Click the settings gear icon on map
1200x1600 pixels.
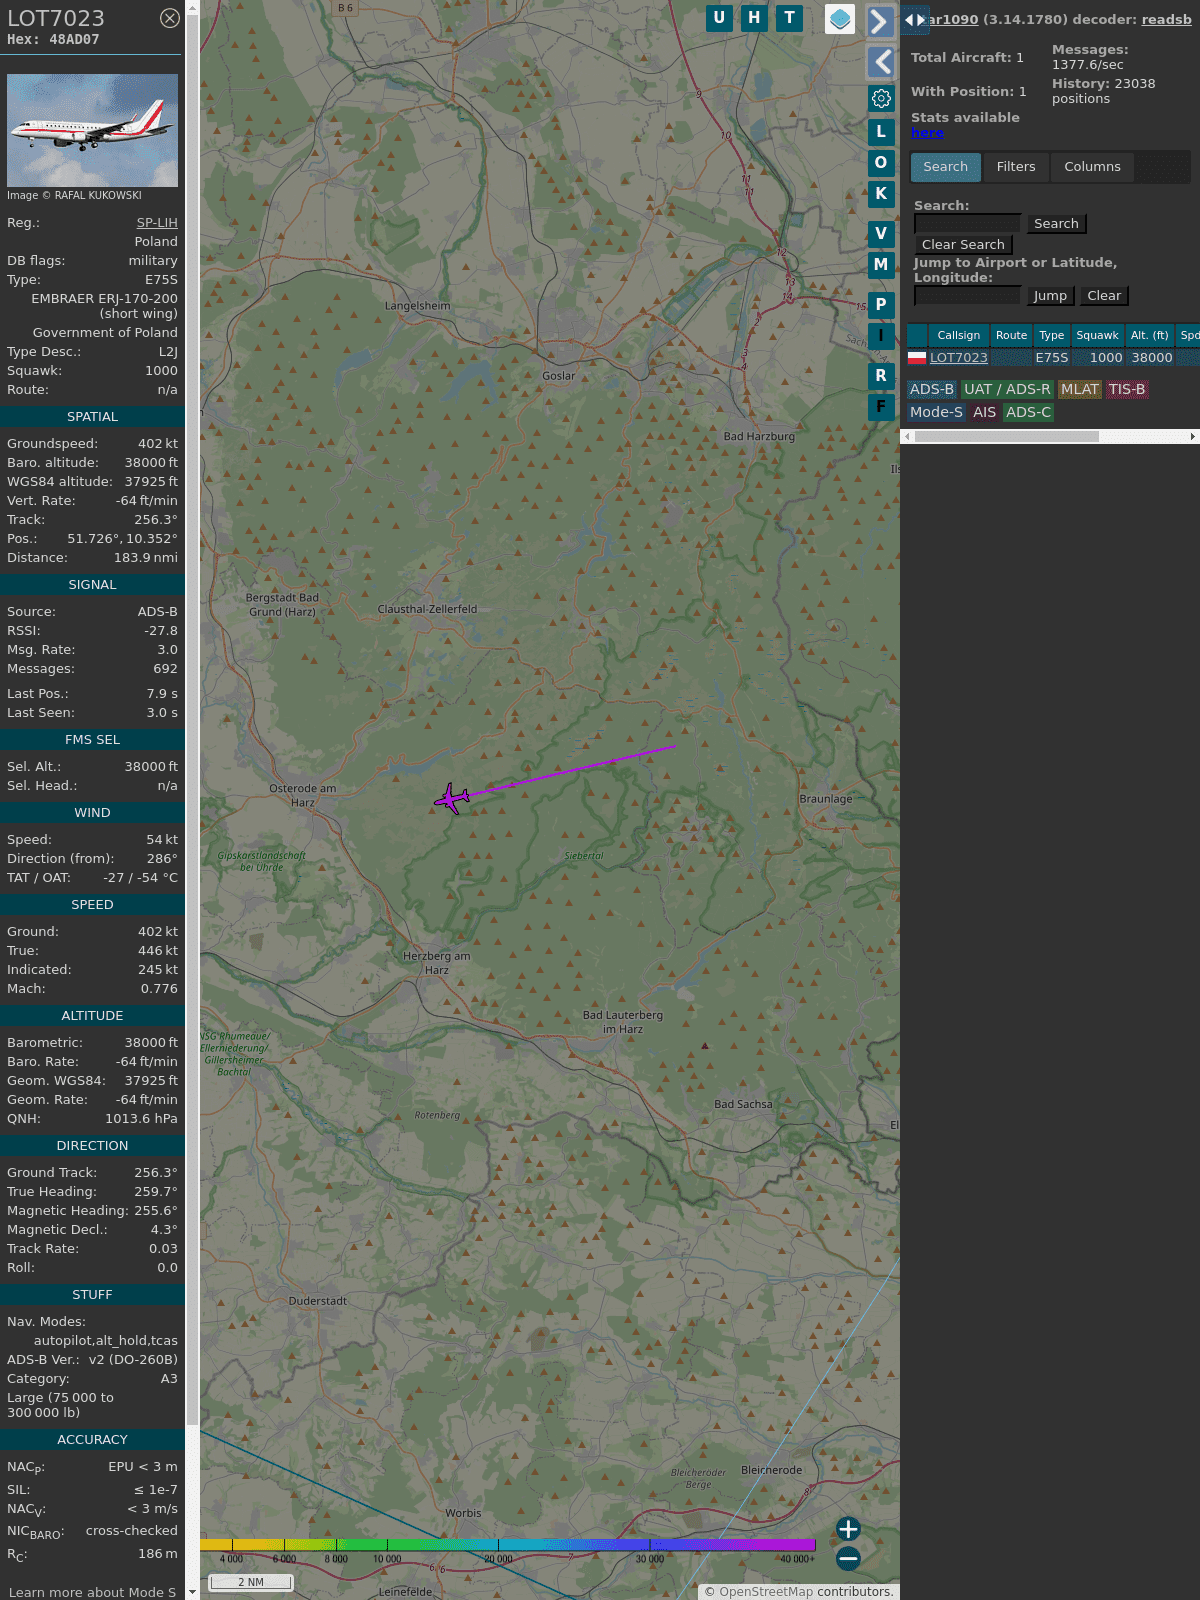(x=881, y=99)
